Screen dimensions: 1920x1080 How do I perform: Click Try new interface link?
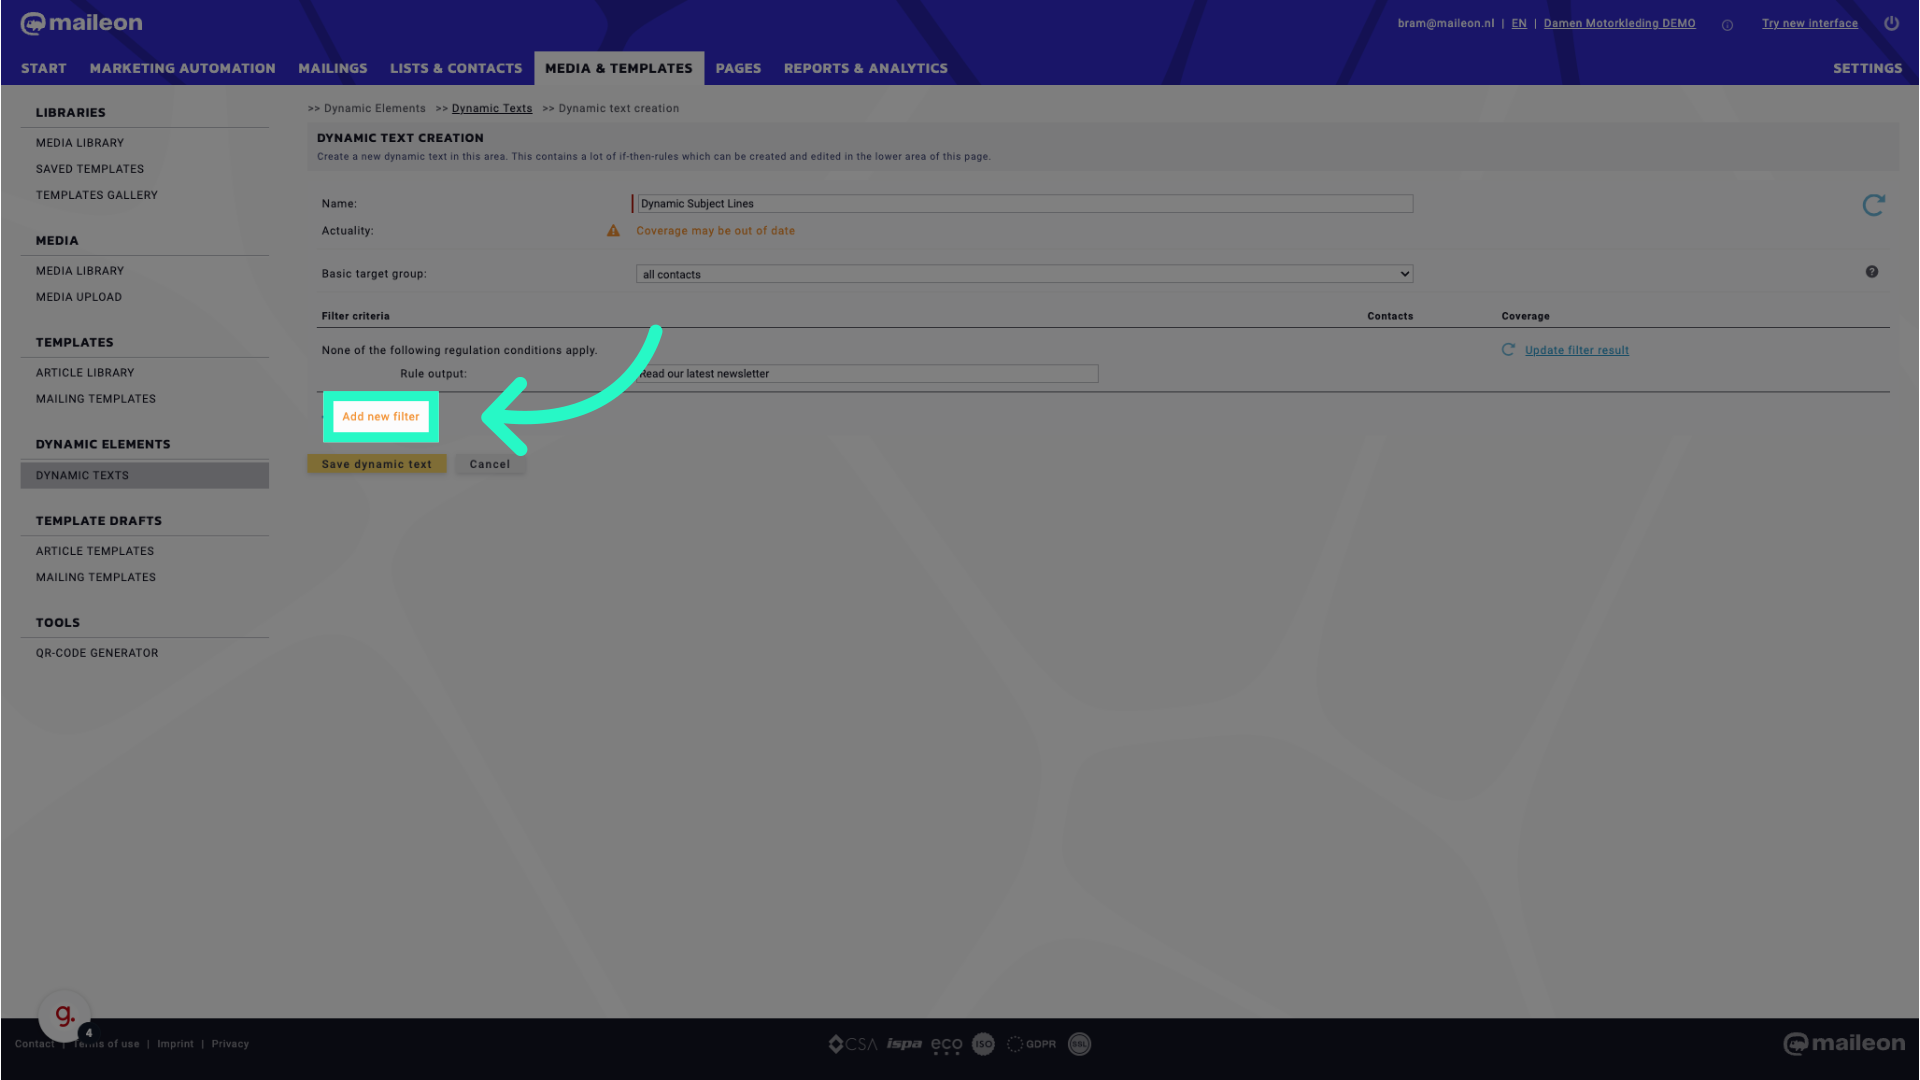pyautogui.click(x=1810, y=23)
